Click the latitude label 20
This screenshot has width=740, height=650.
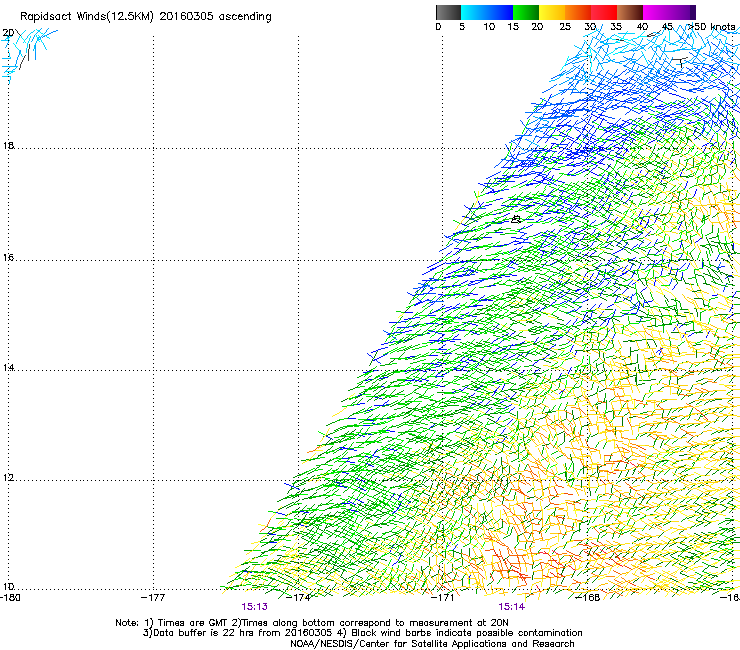tap(8, 33)
